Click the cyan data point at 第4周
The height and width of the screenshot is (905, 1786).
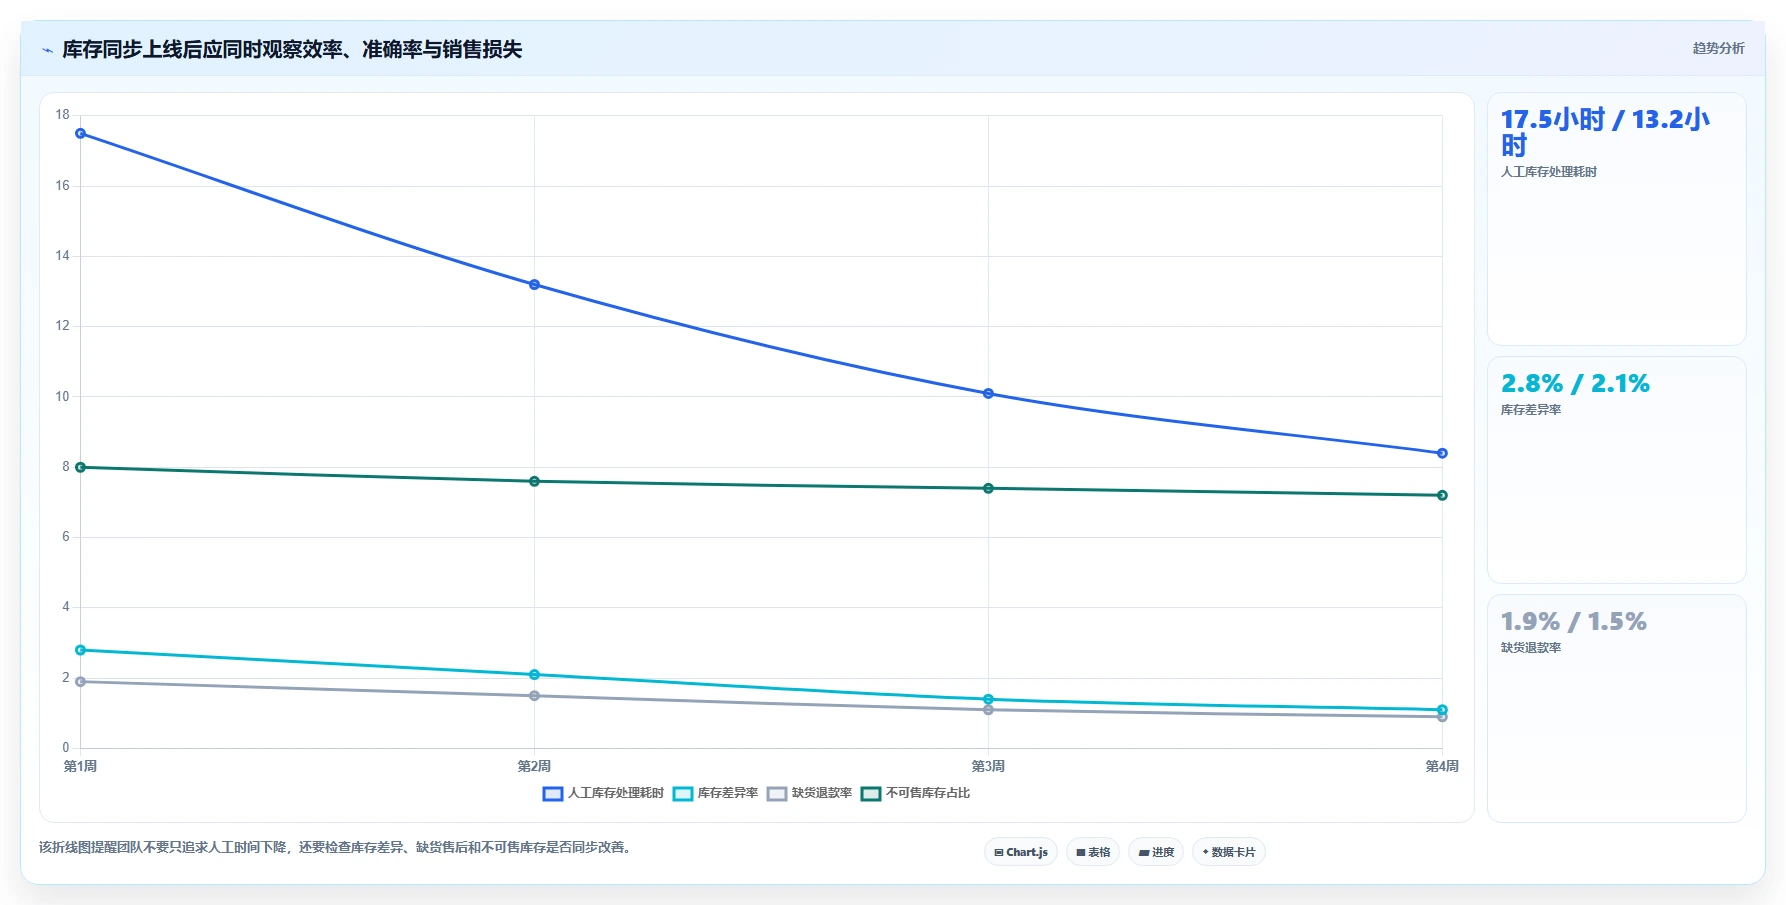[1442, 710]
